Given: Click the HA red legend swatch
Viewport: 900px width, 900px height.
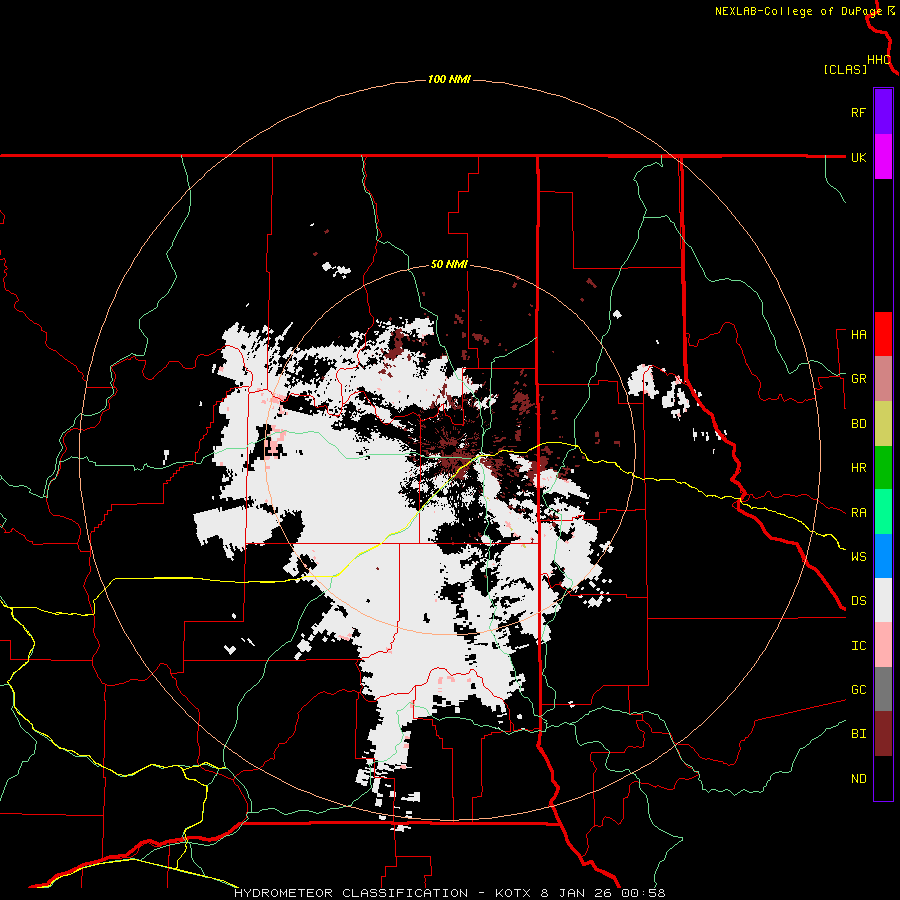Looking at the screenshot, I should click(x=883, y=334).
